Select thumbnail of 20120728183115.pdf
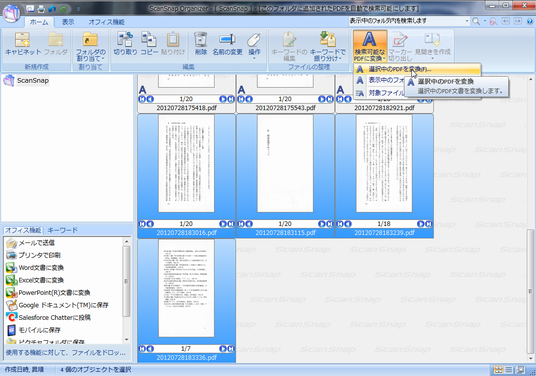 click(x=285, y=163)
